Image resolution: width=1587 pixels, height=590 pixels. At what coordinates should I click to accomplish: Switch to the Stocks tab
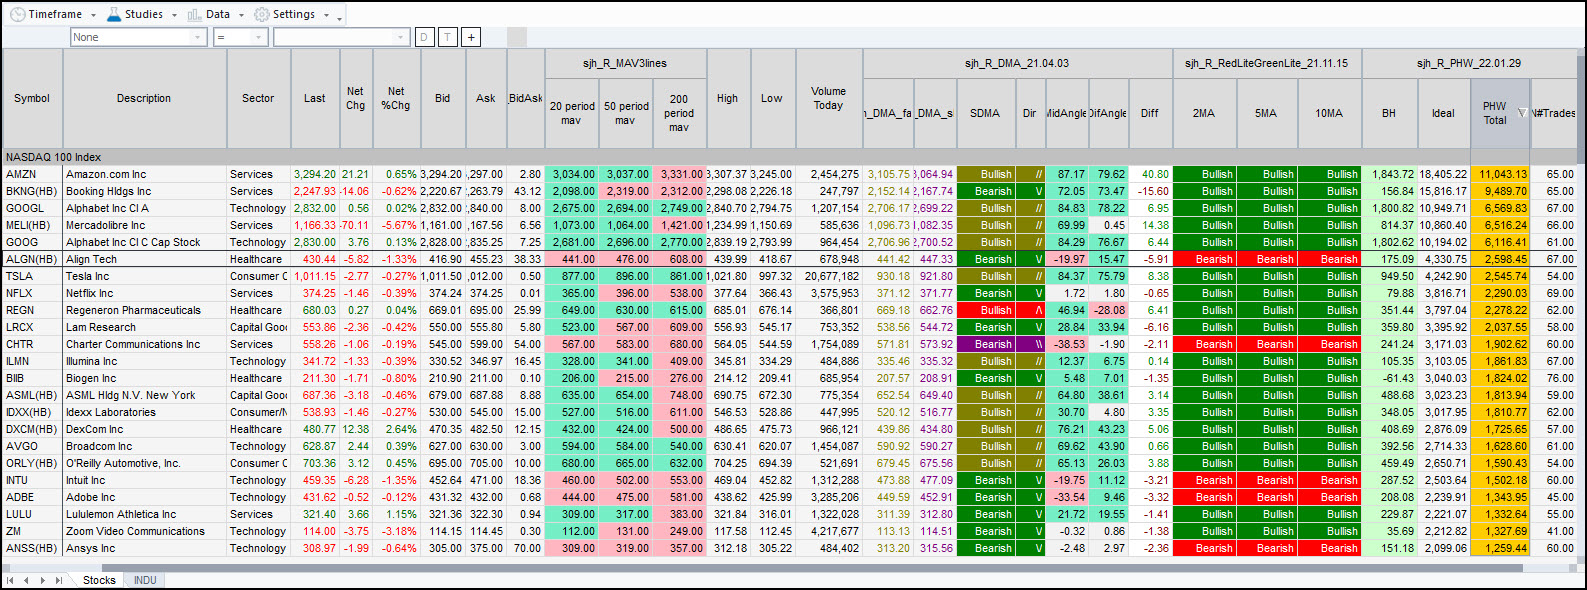click(99, 580)
